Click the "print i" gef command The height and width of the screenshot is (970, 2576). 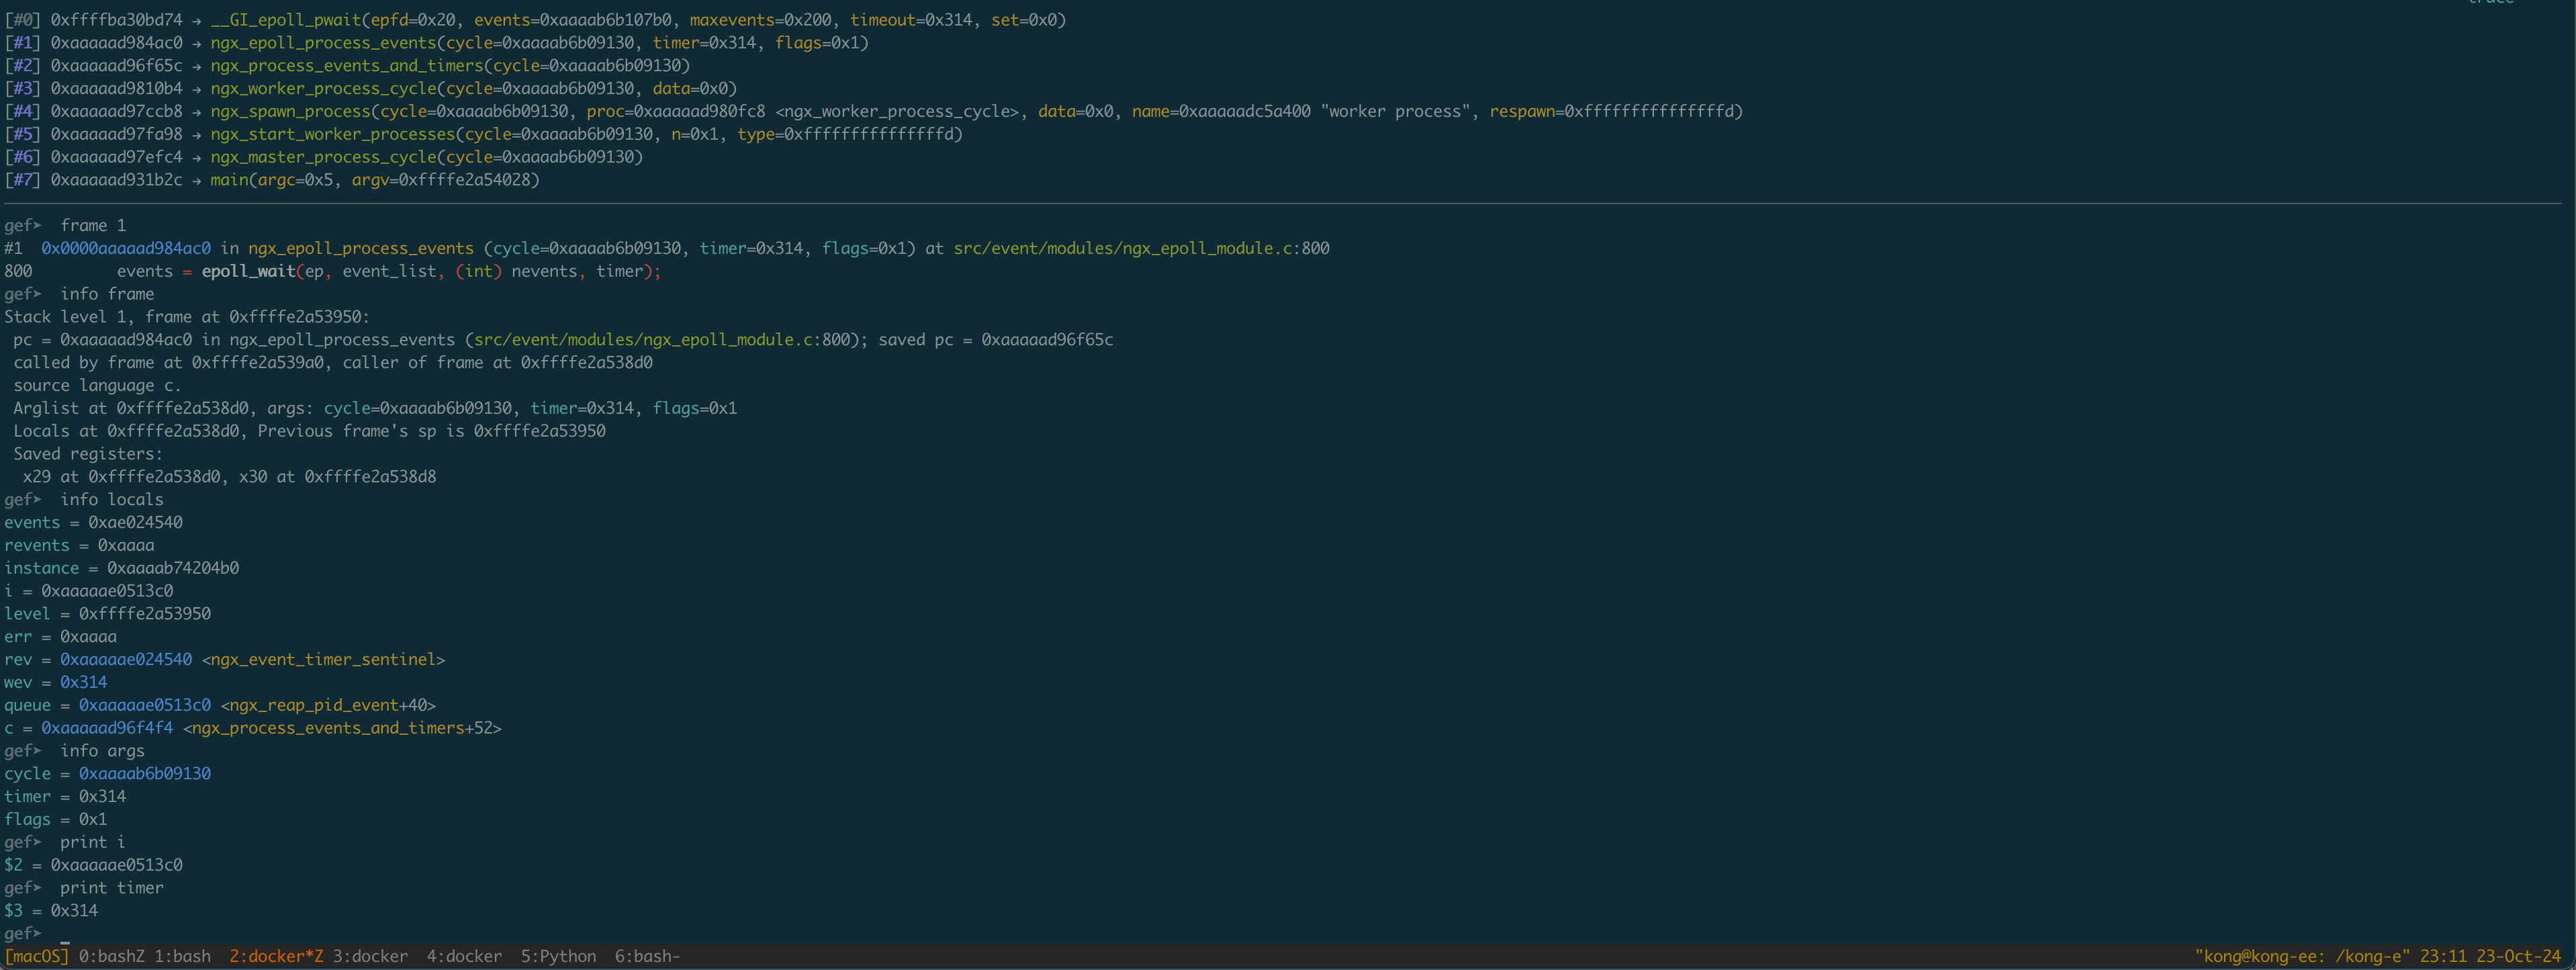(x=92, y=843)
